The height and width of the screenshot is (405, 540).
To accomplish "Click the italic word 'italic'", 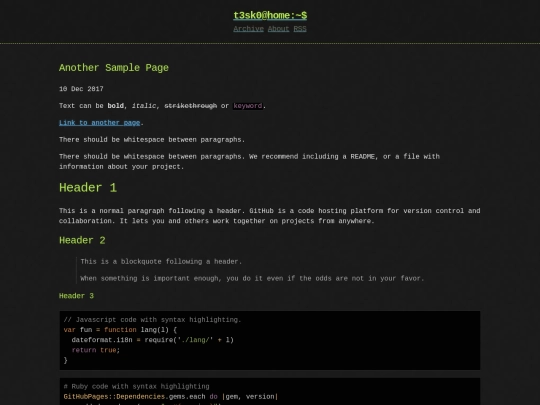I will pyautogui.click(x=144, y=106).
